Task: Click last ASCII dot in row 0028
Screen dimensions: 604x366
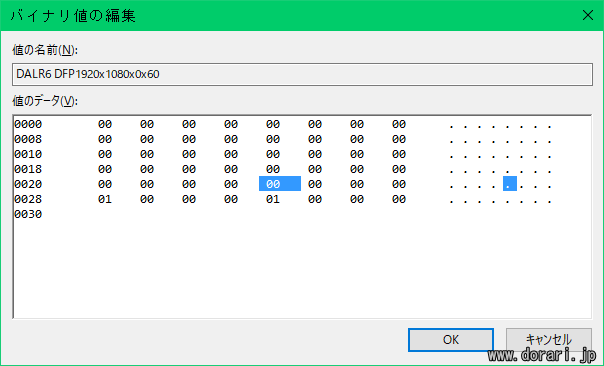Action: point(550,201)
